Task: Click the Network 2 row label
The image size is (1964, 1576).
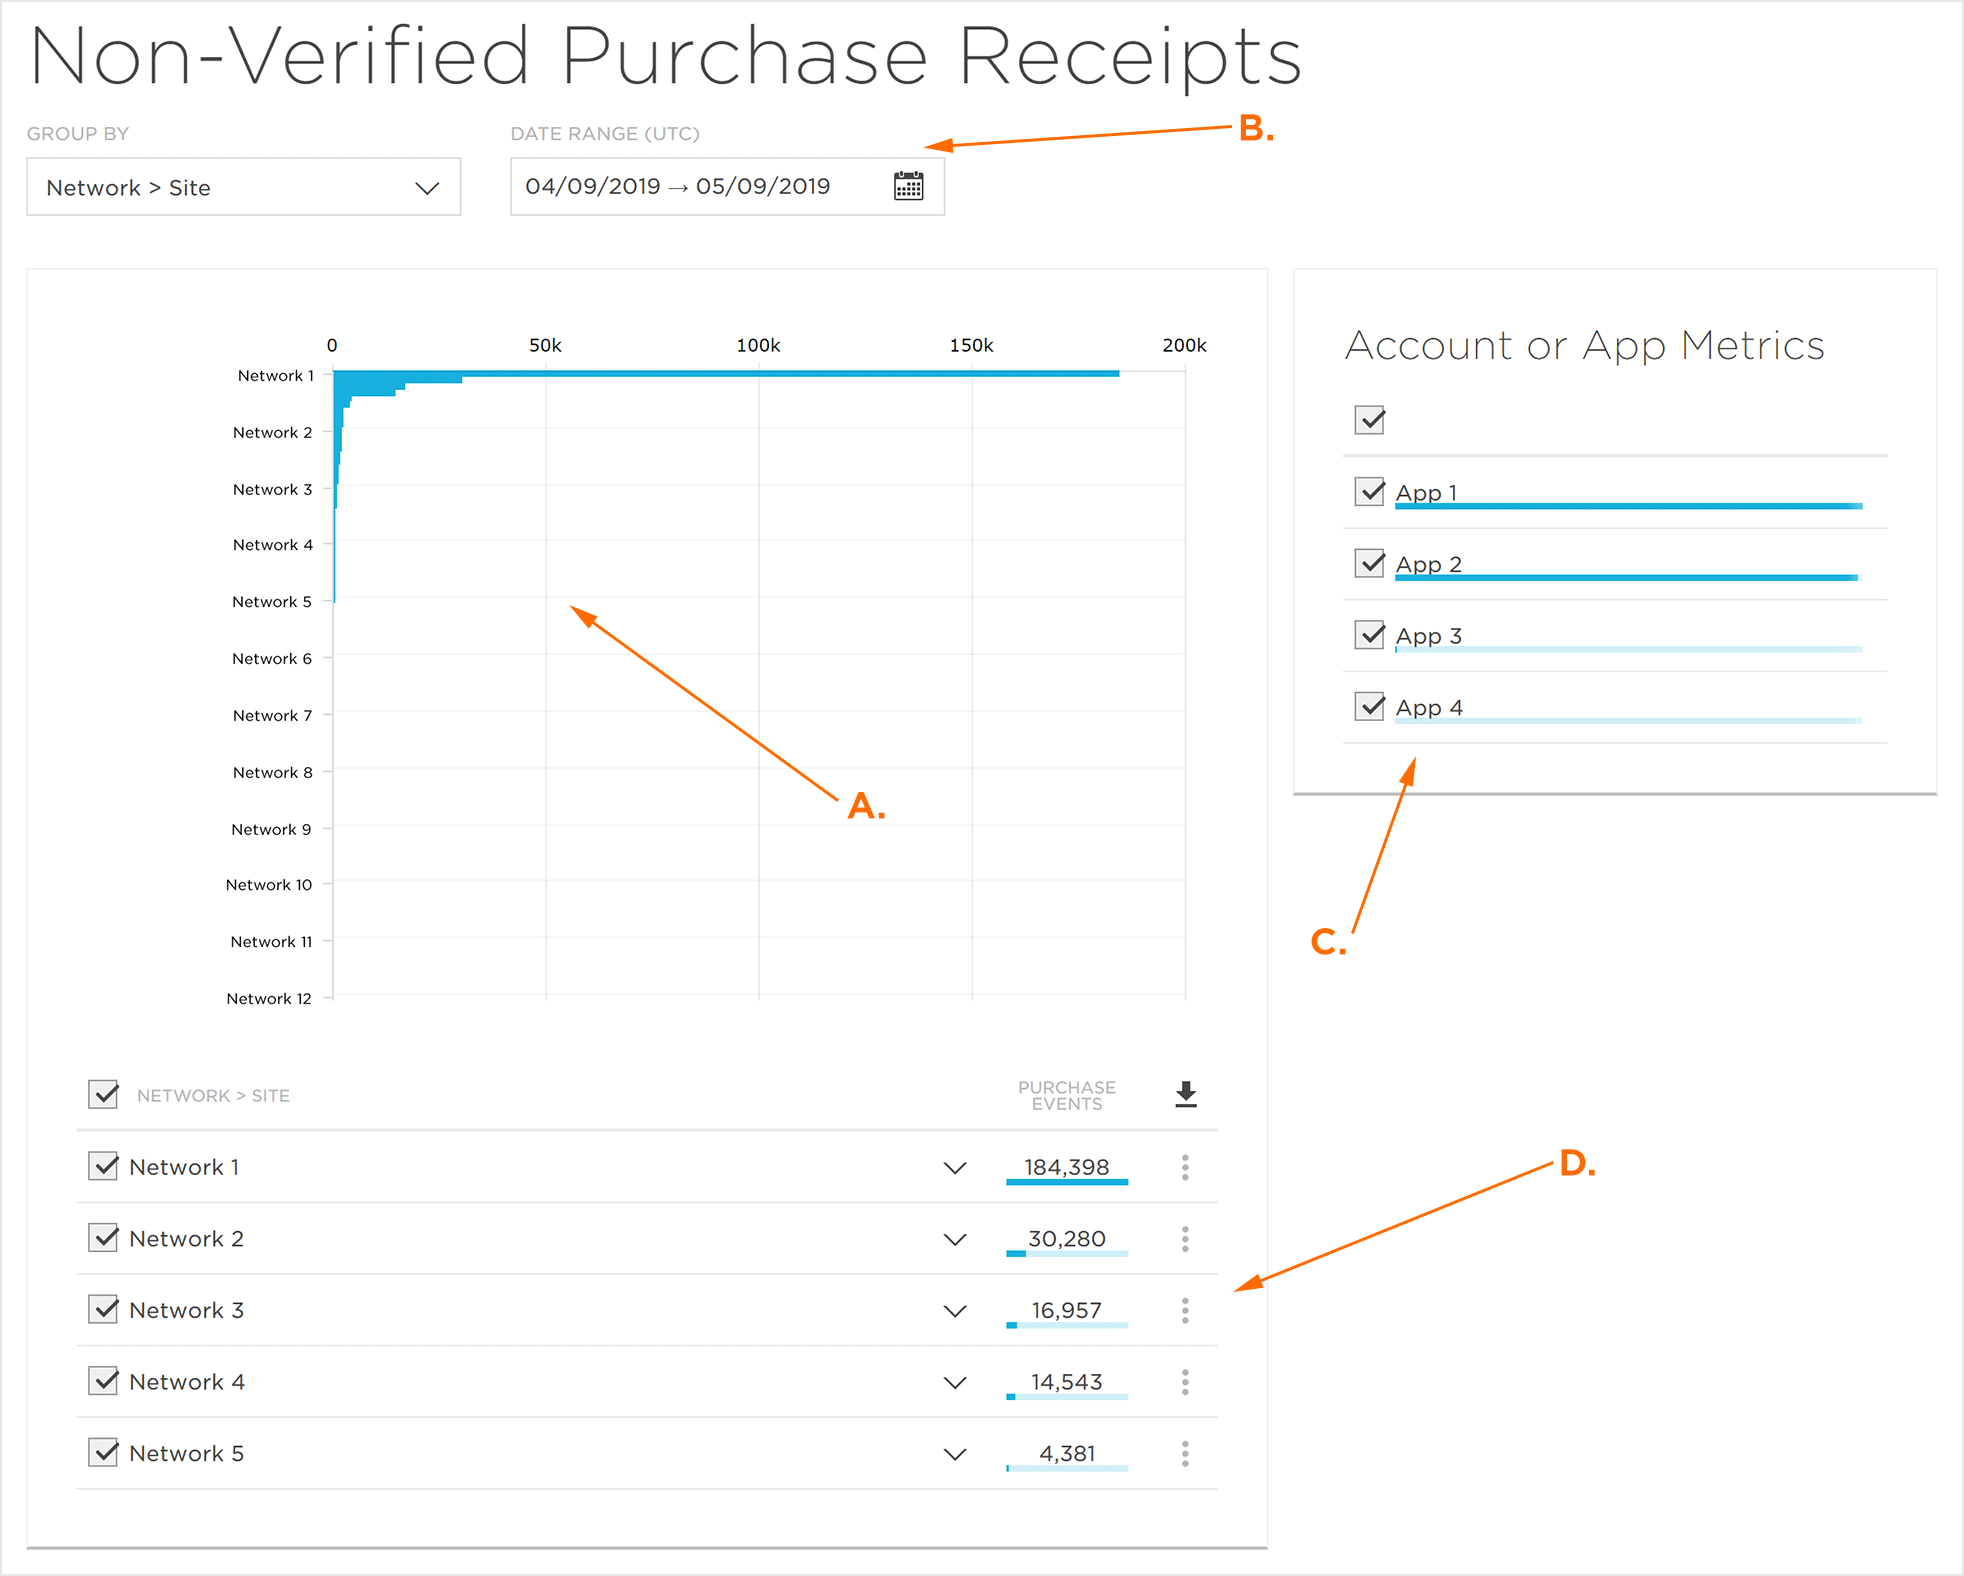Action: [x=186, y=1239]
